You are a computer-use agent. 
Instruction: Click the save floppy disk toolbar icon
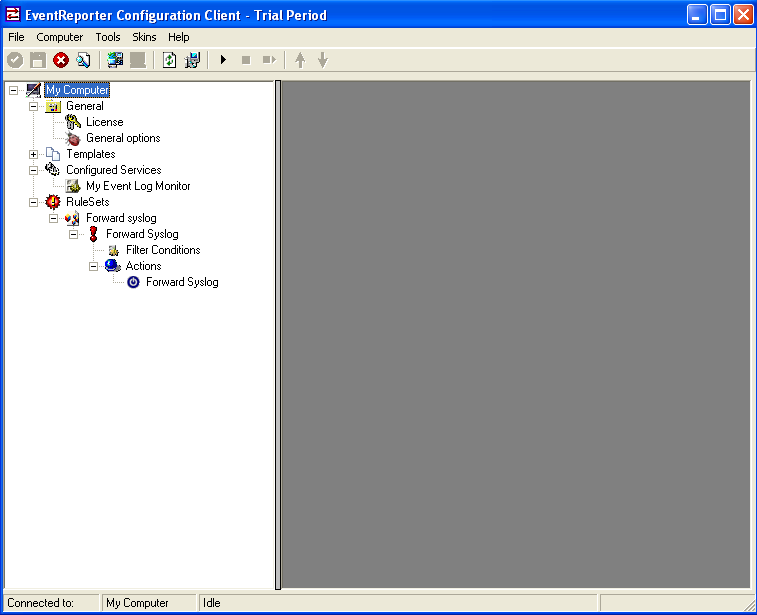tap(38, 60)
